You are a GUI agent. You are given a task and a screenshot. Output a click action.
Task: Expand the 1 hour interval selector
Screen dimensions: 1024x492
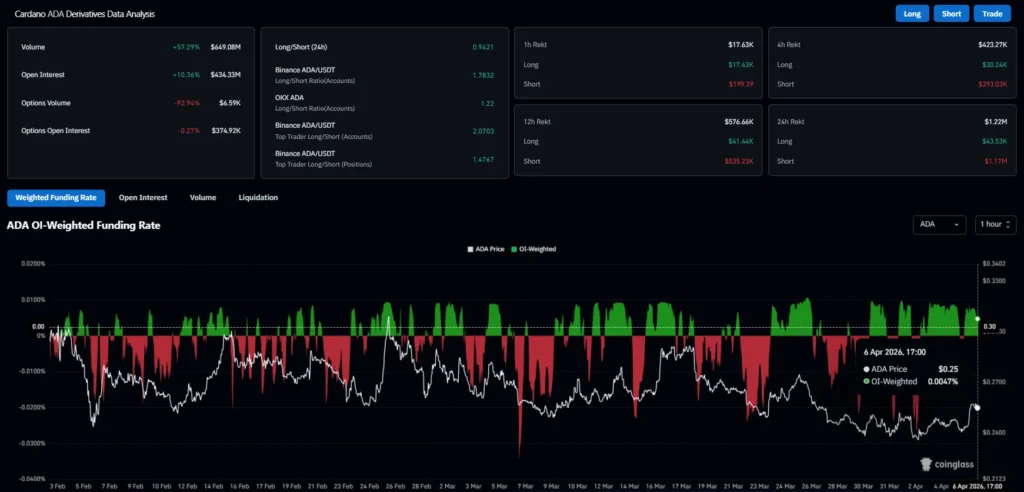point(995,225)
